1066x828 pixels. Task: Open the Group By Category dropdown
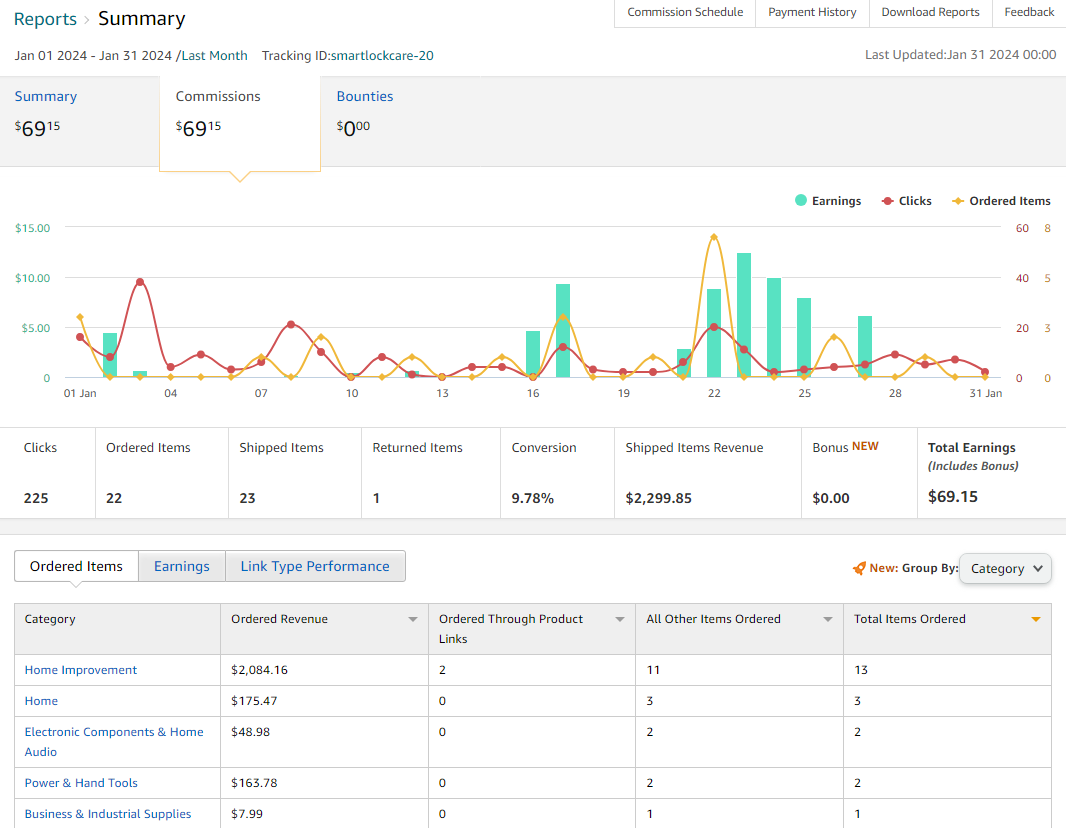click(1005, 568)
